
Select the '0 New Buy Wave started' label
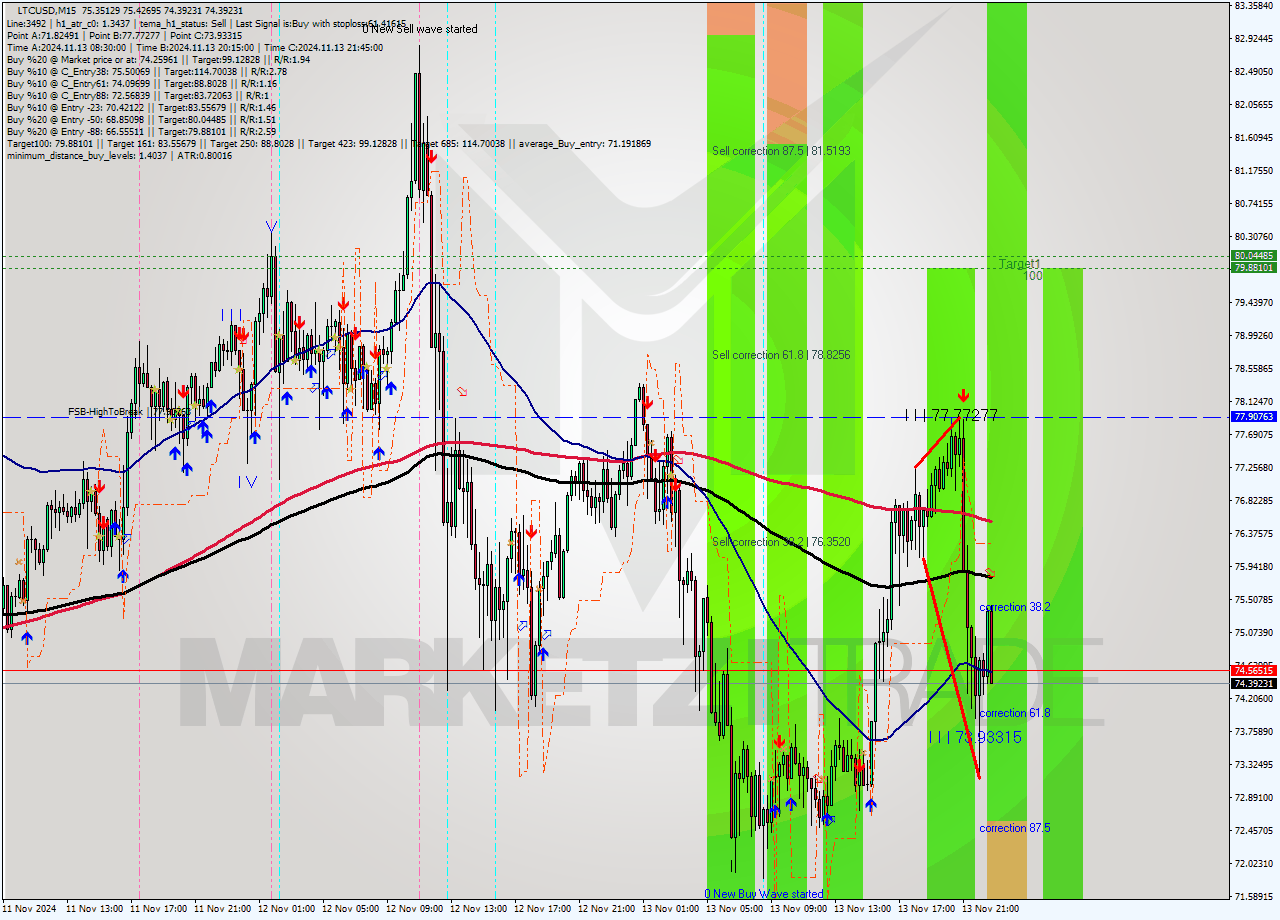tap(764, 894)
